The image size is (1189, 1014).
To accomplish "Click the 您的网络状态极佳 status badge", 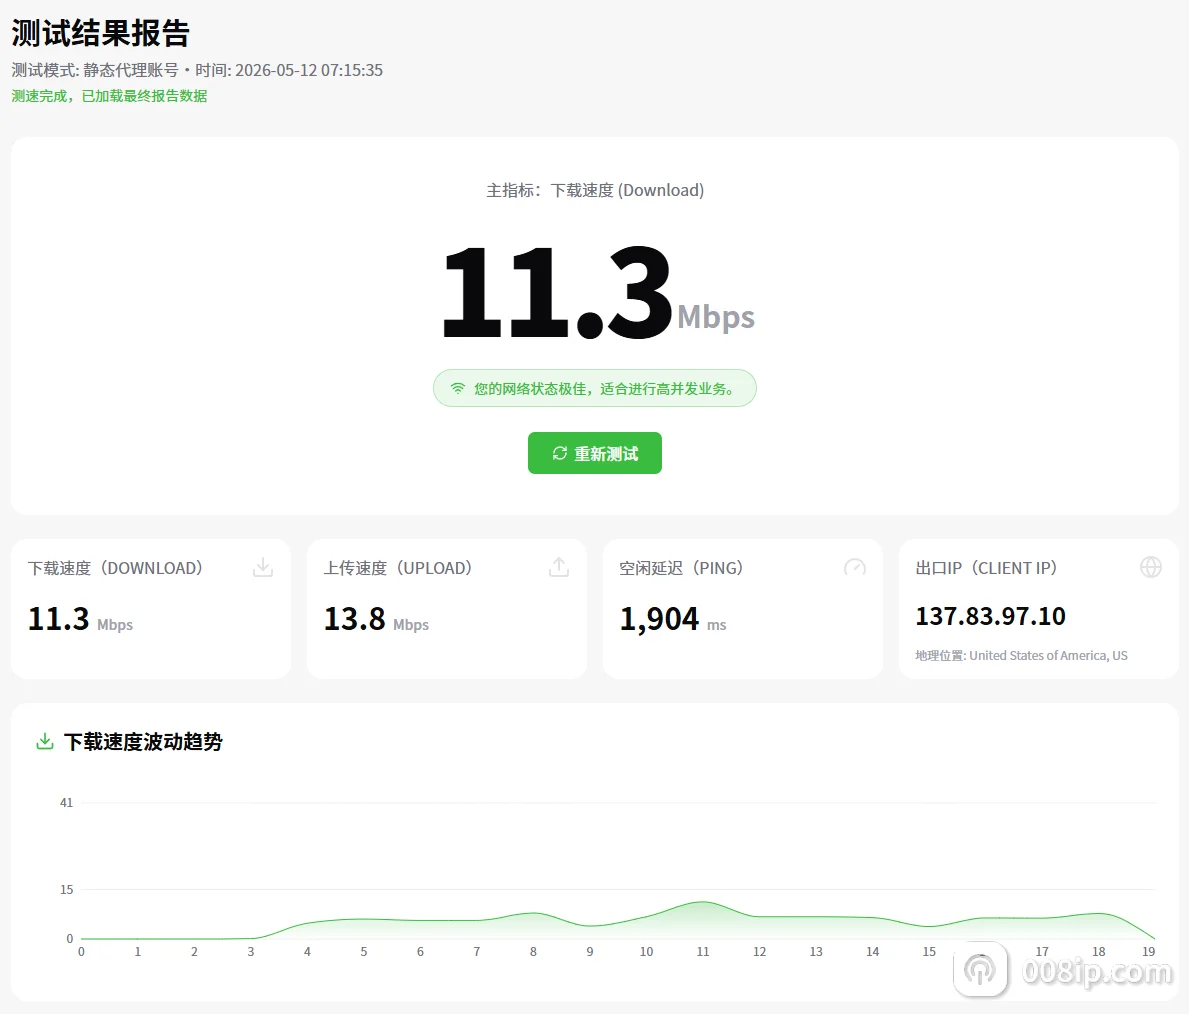I will [x=594, y=388].
